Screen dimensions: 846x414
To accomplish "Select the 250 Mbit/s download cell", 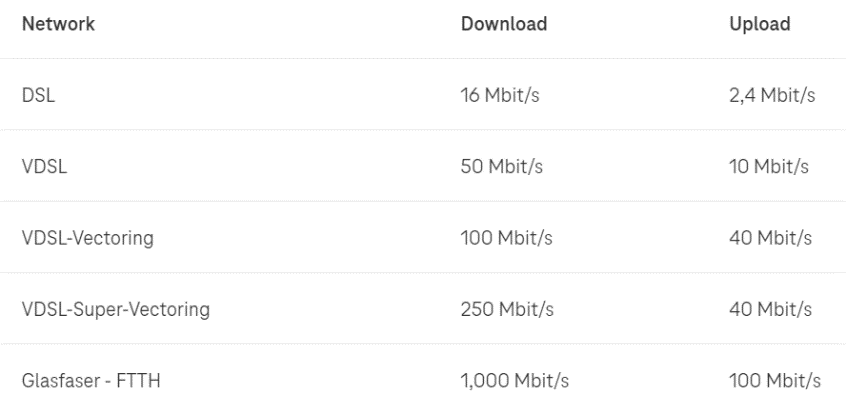I will [x=507, y=309].
